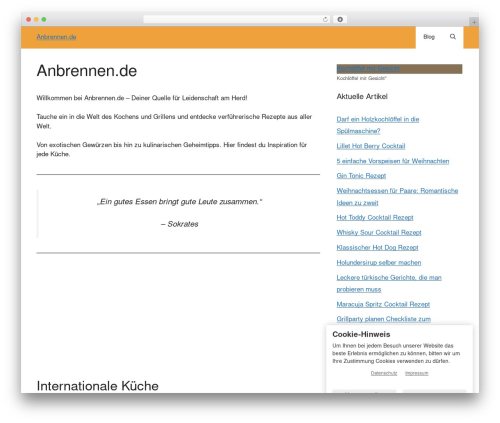500x423 pixels.
Task: Click the yellow minimize window button
Action: [36, 20]
